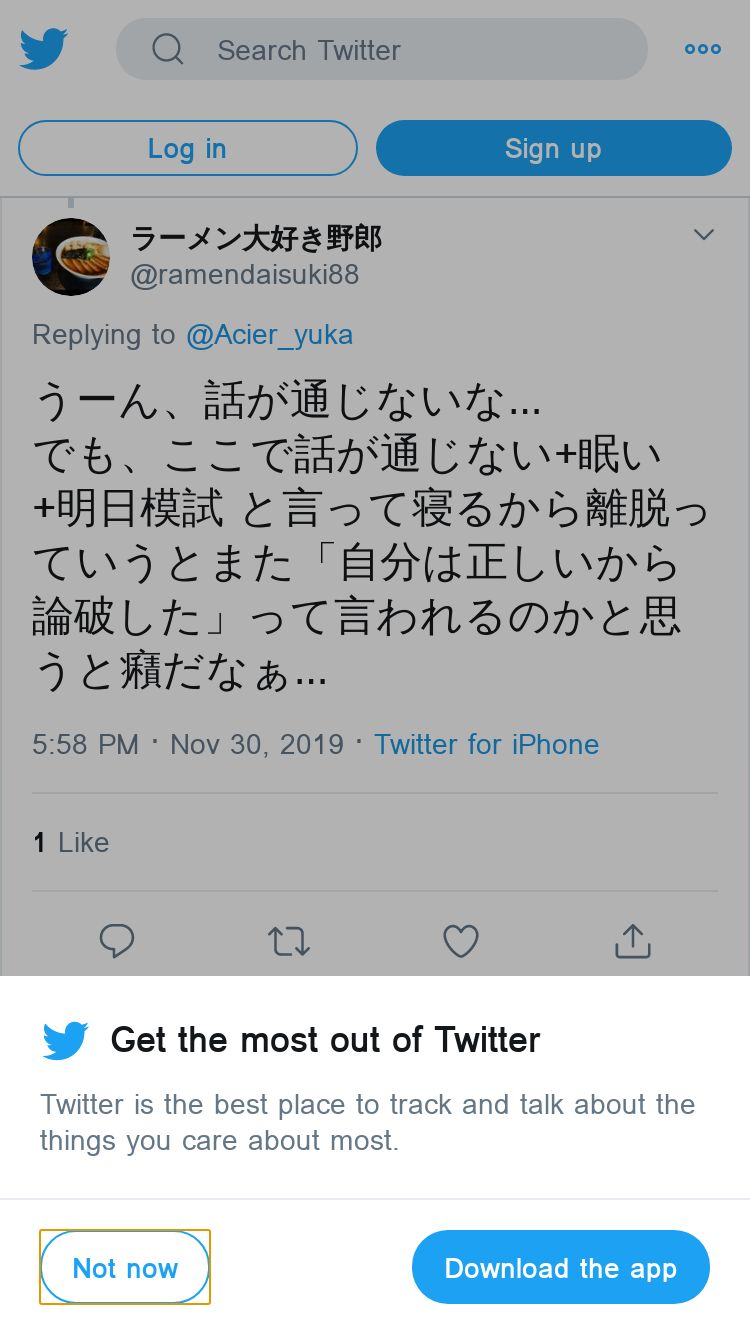This screenshot has height=1334, width=750.
Task: Open the @Acier_yuka profile link
Action: point(269,334)
